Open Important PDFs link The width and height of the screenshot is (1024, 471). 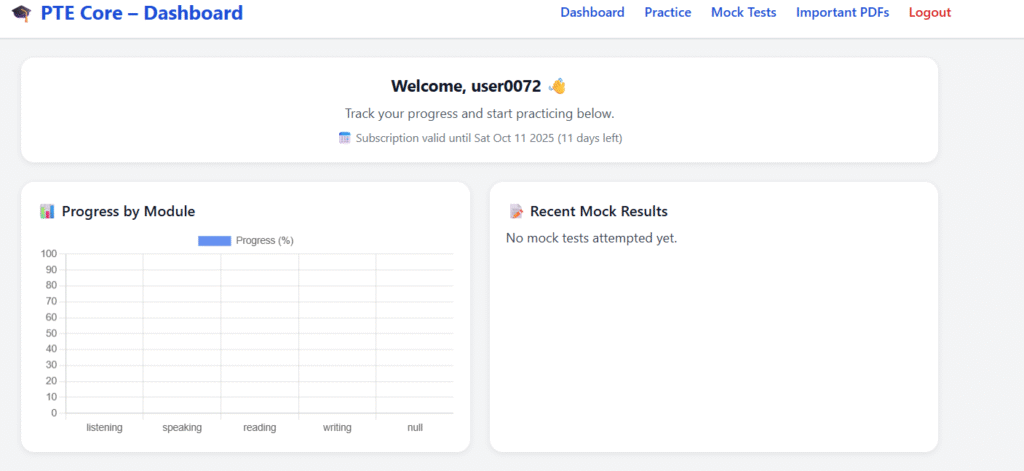click(x=842, y=13)
